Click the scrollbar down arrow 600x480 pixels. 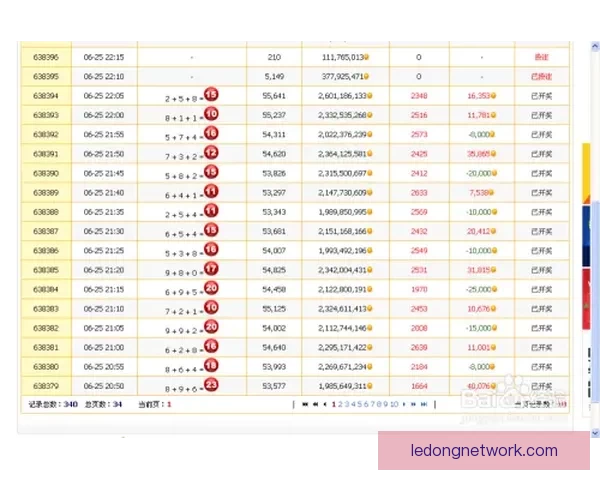(x=595, y=433)
